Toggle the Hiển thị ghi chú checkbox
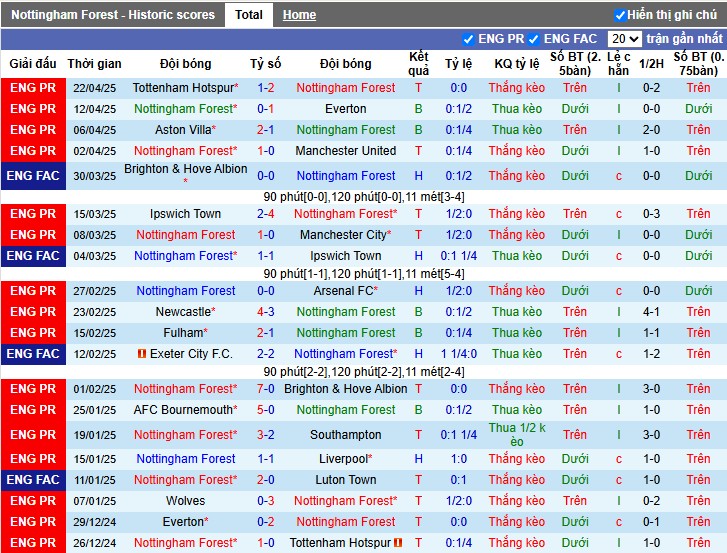727x553 pixels. point(620,15)
